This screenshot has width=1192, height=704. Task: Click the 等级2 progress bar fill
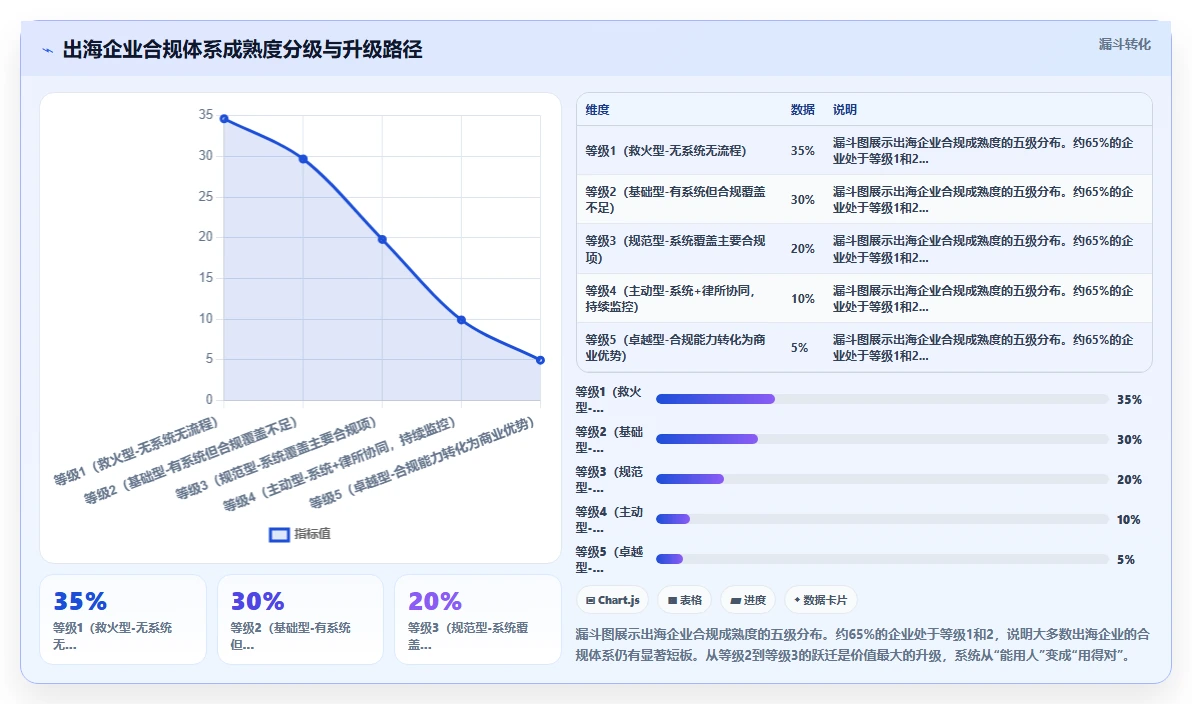click(707, 439)
